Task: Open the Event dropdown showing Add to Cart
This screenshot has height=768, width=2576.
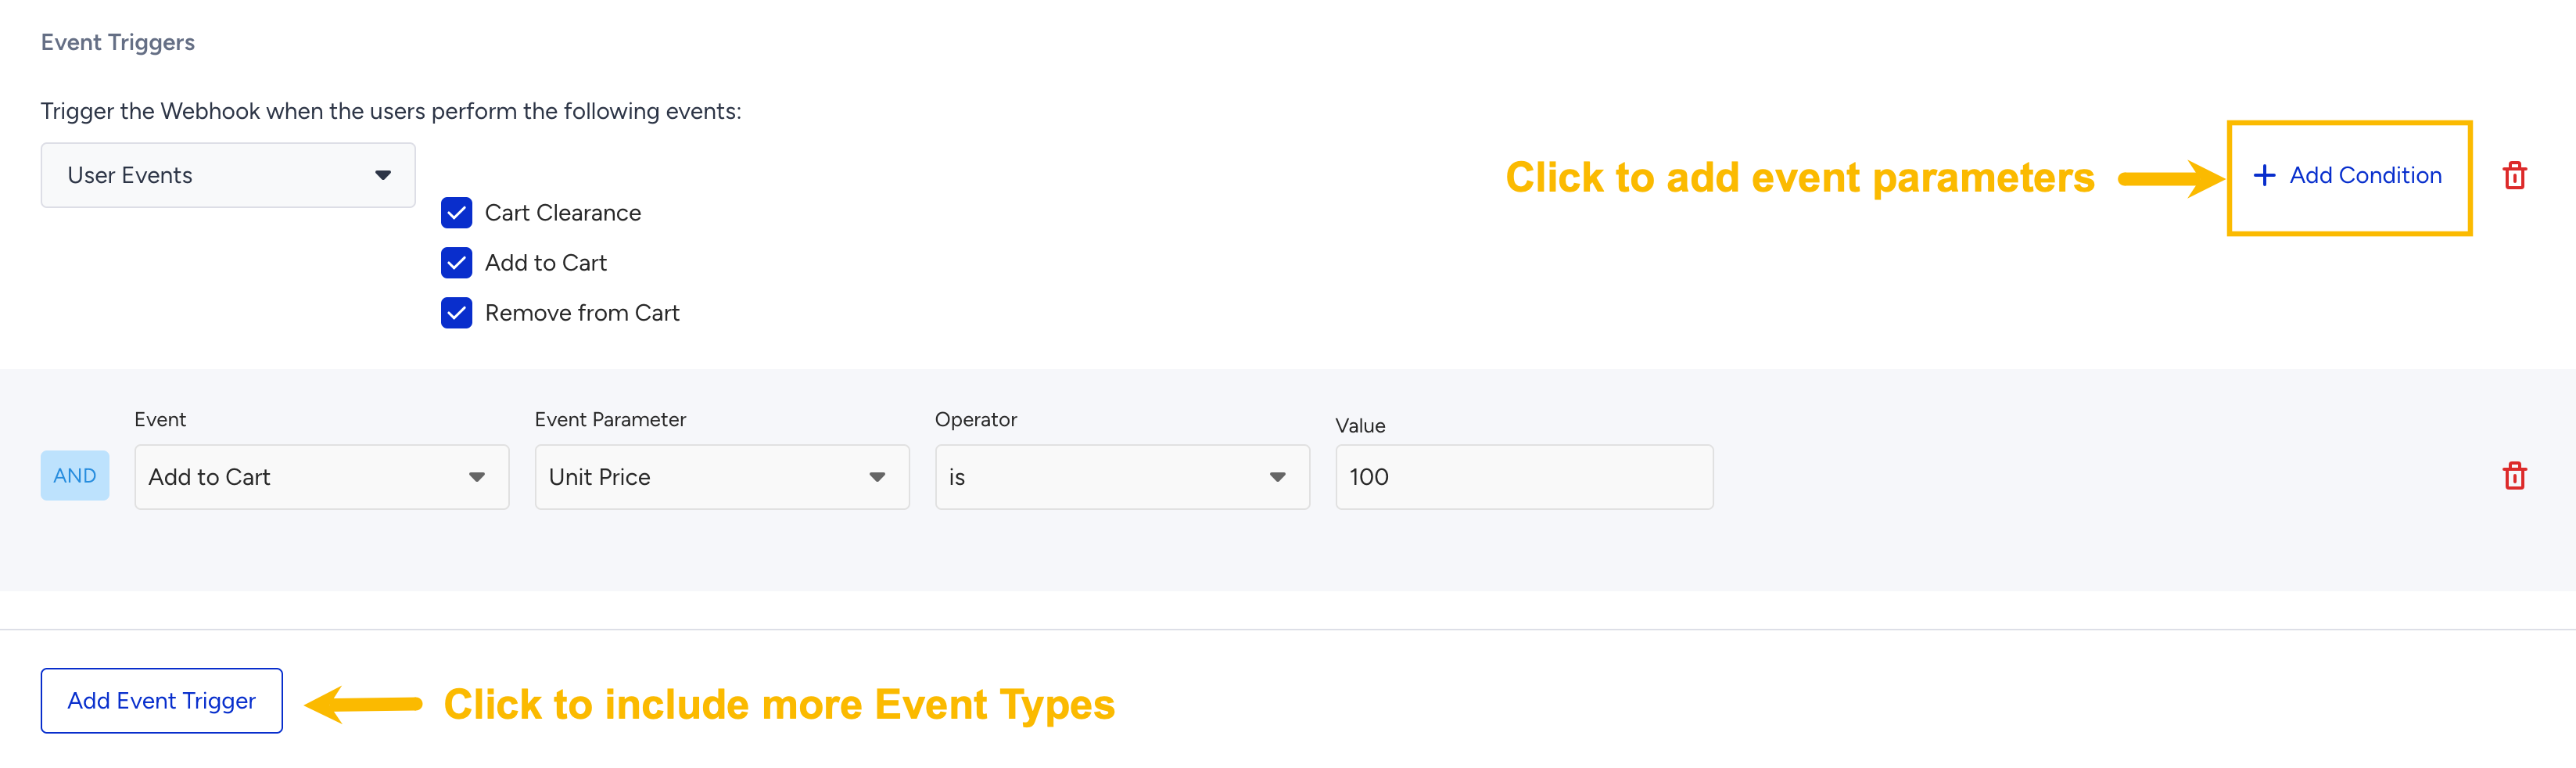Action: tap(320, 477)
